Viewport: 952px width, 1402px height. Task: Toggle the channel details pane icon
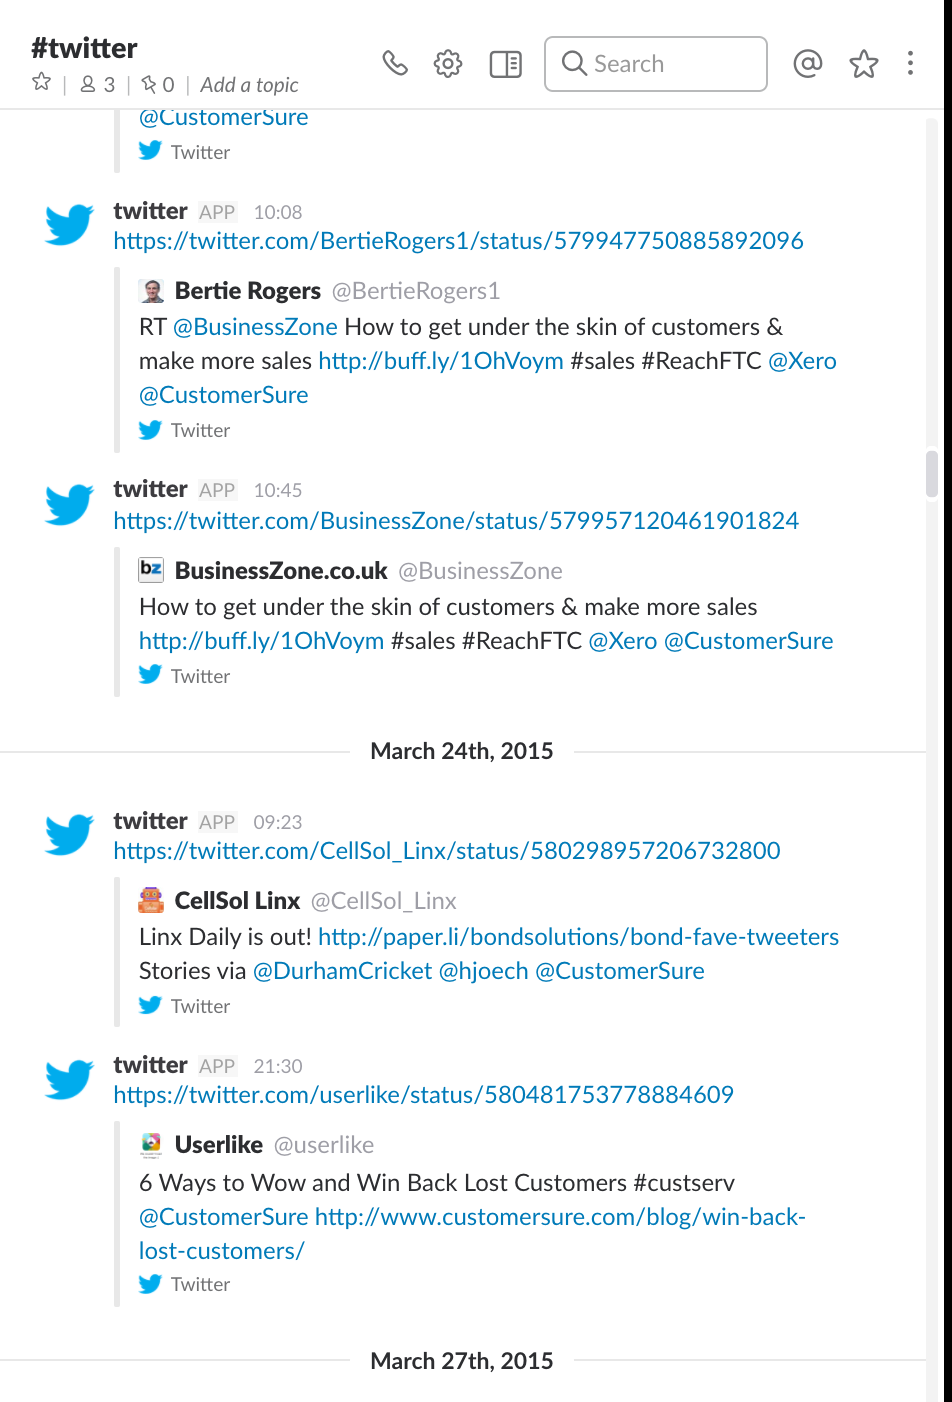pos(505,63)
